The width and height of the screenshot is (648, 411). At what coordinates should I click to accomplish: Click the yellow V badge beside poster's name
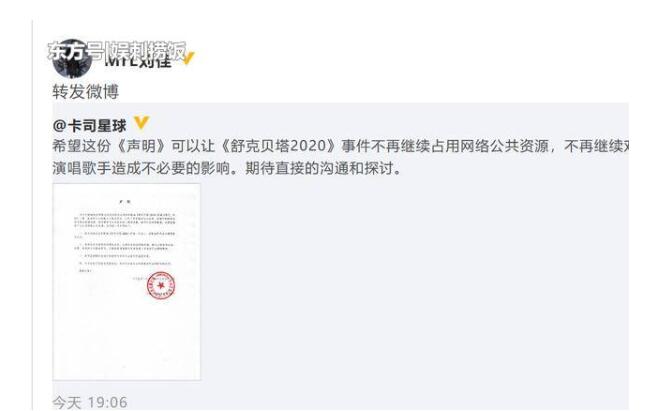(x=188, y=58)
